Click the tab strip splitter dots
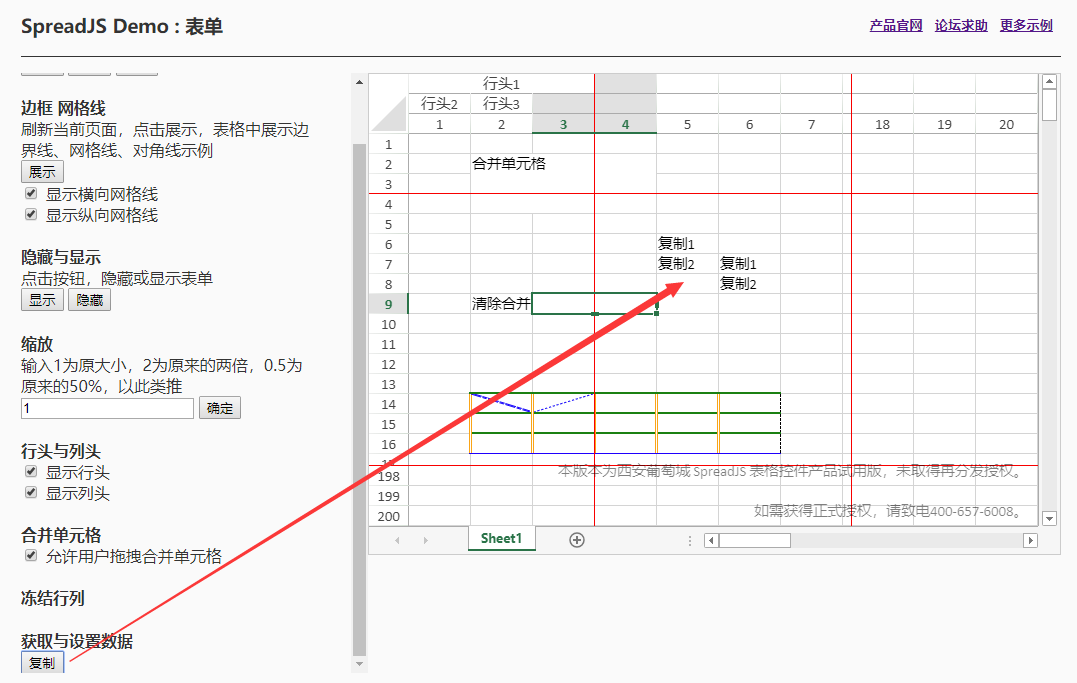 point(690,541)
